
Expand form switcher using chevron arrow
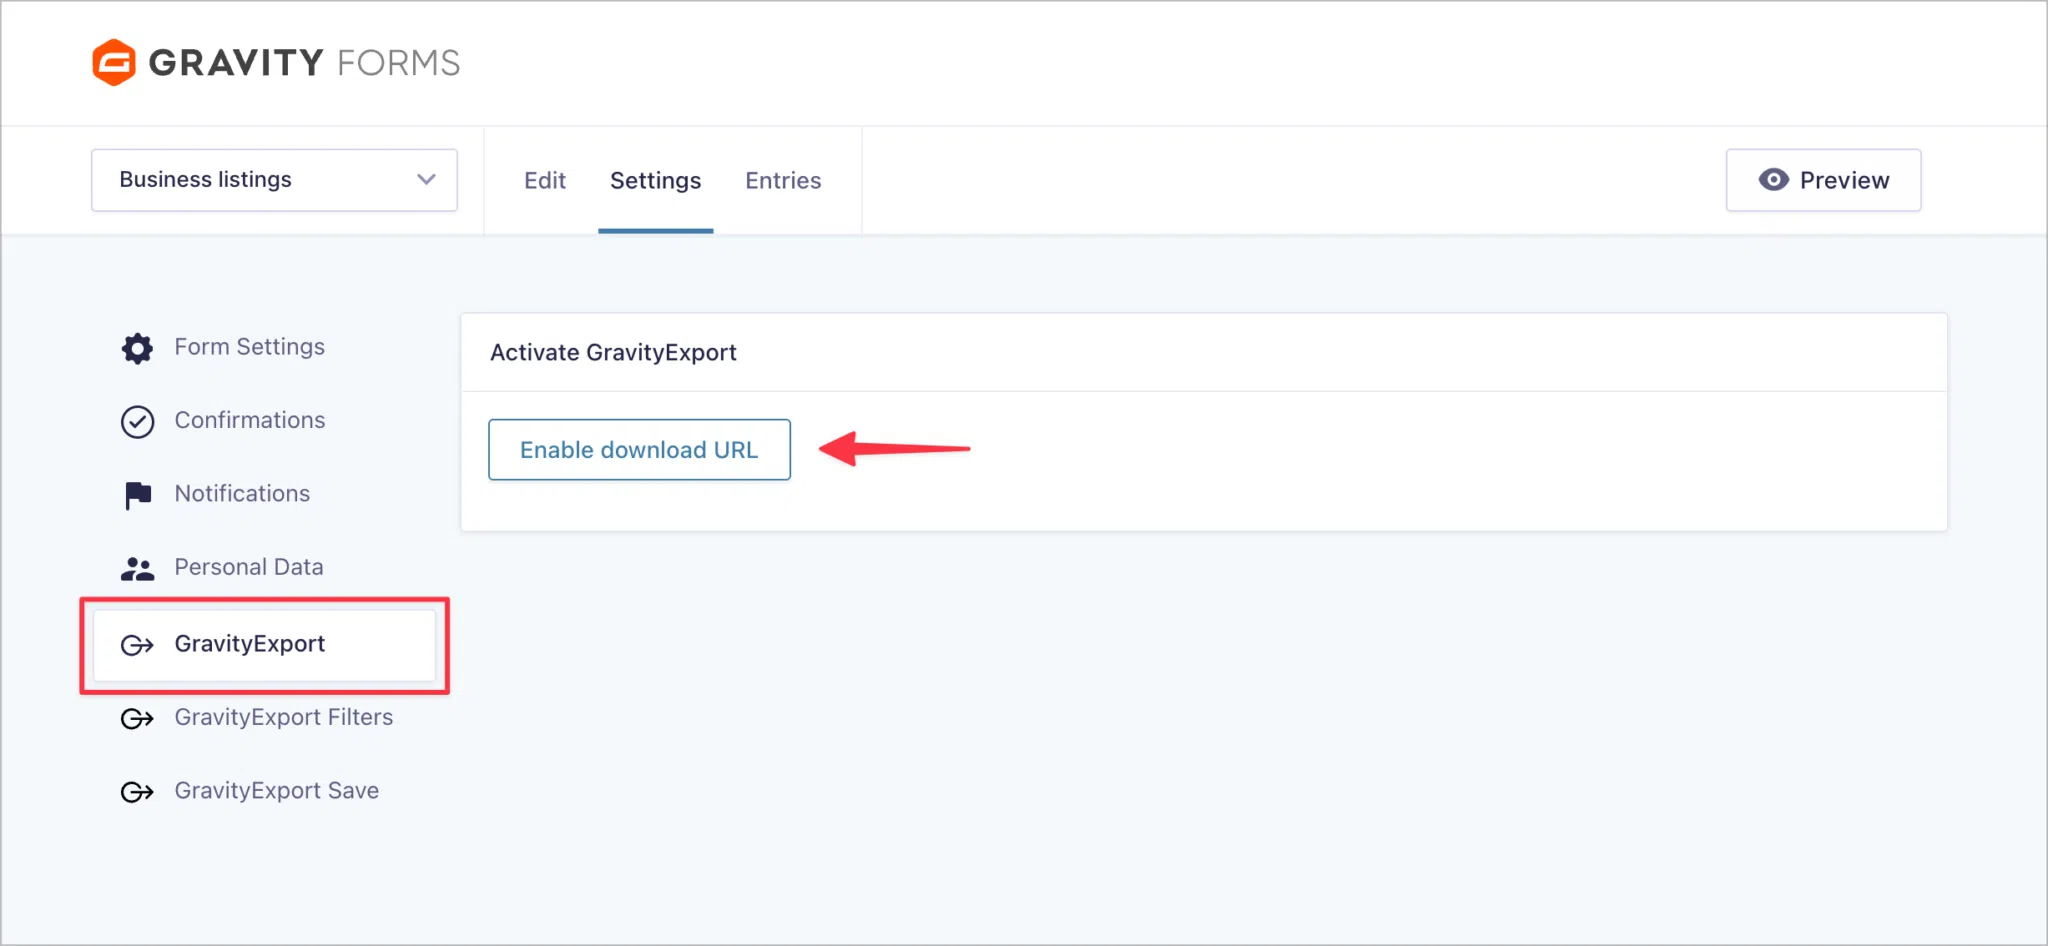[x=427, y=180]
